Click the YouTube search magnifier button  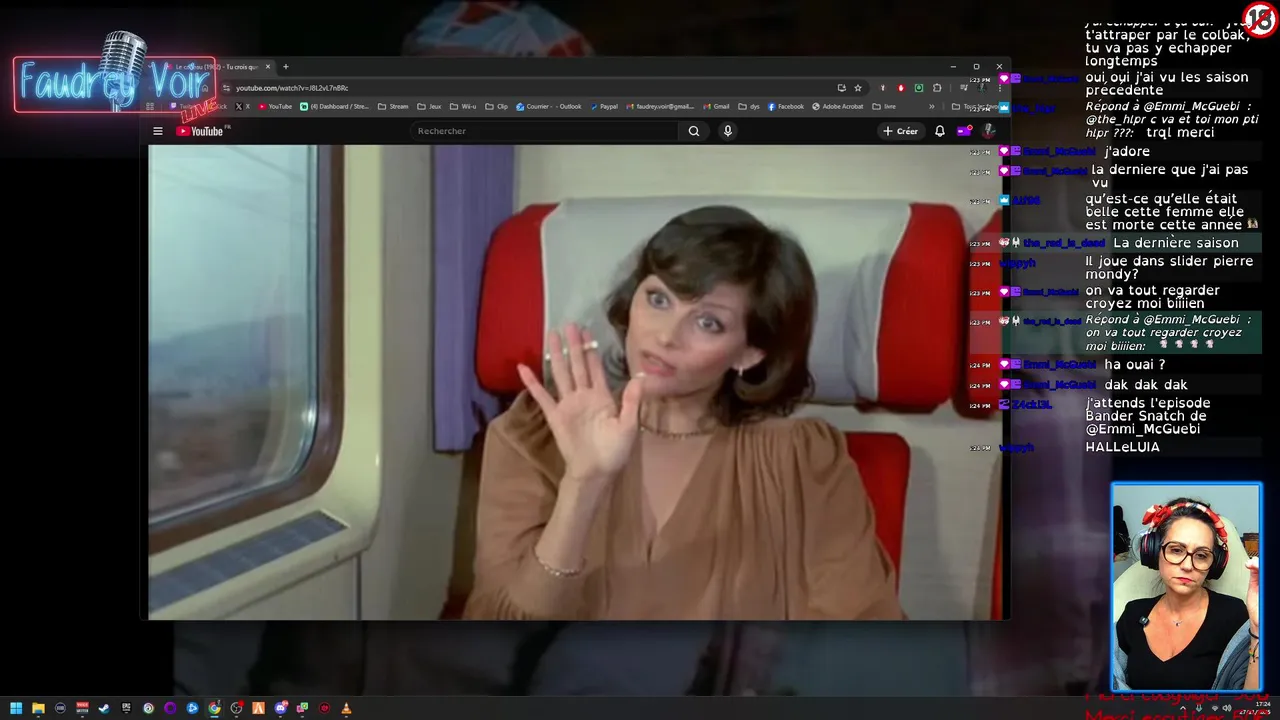(x=694, y=131)
